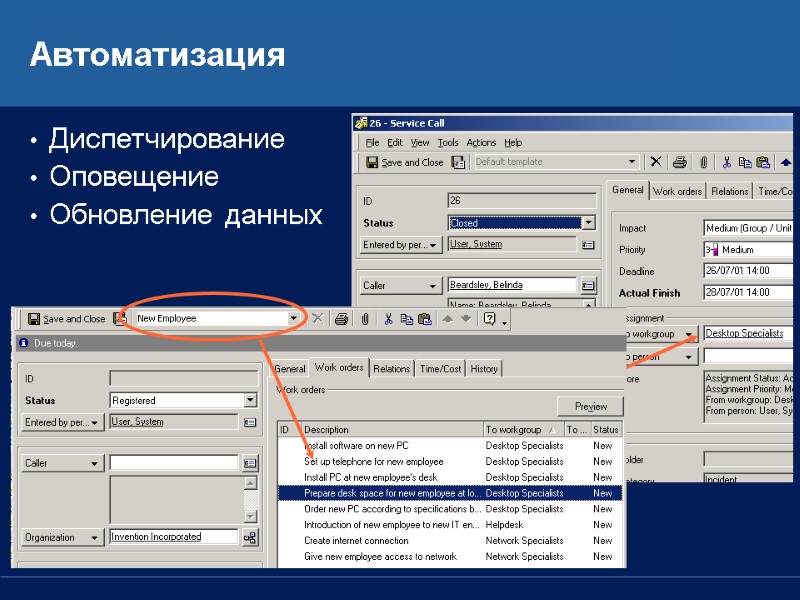Click the info icon next to Due today
The image size is (800, 600).
click(23, 343)
